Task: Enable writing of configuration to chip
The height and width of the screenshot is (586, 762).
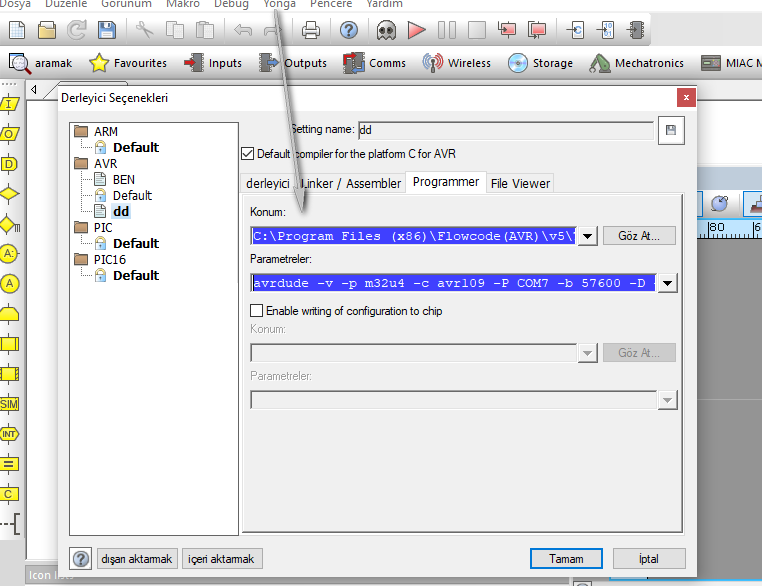Action: pos(256,310)
